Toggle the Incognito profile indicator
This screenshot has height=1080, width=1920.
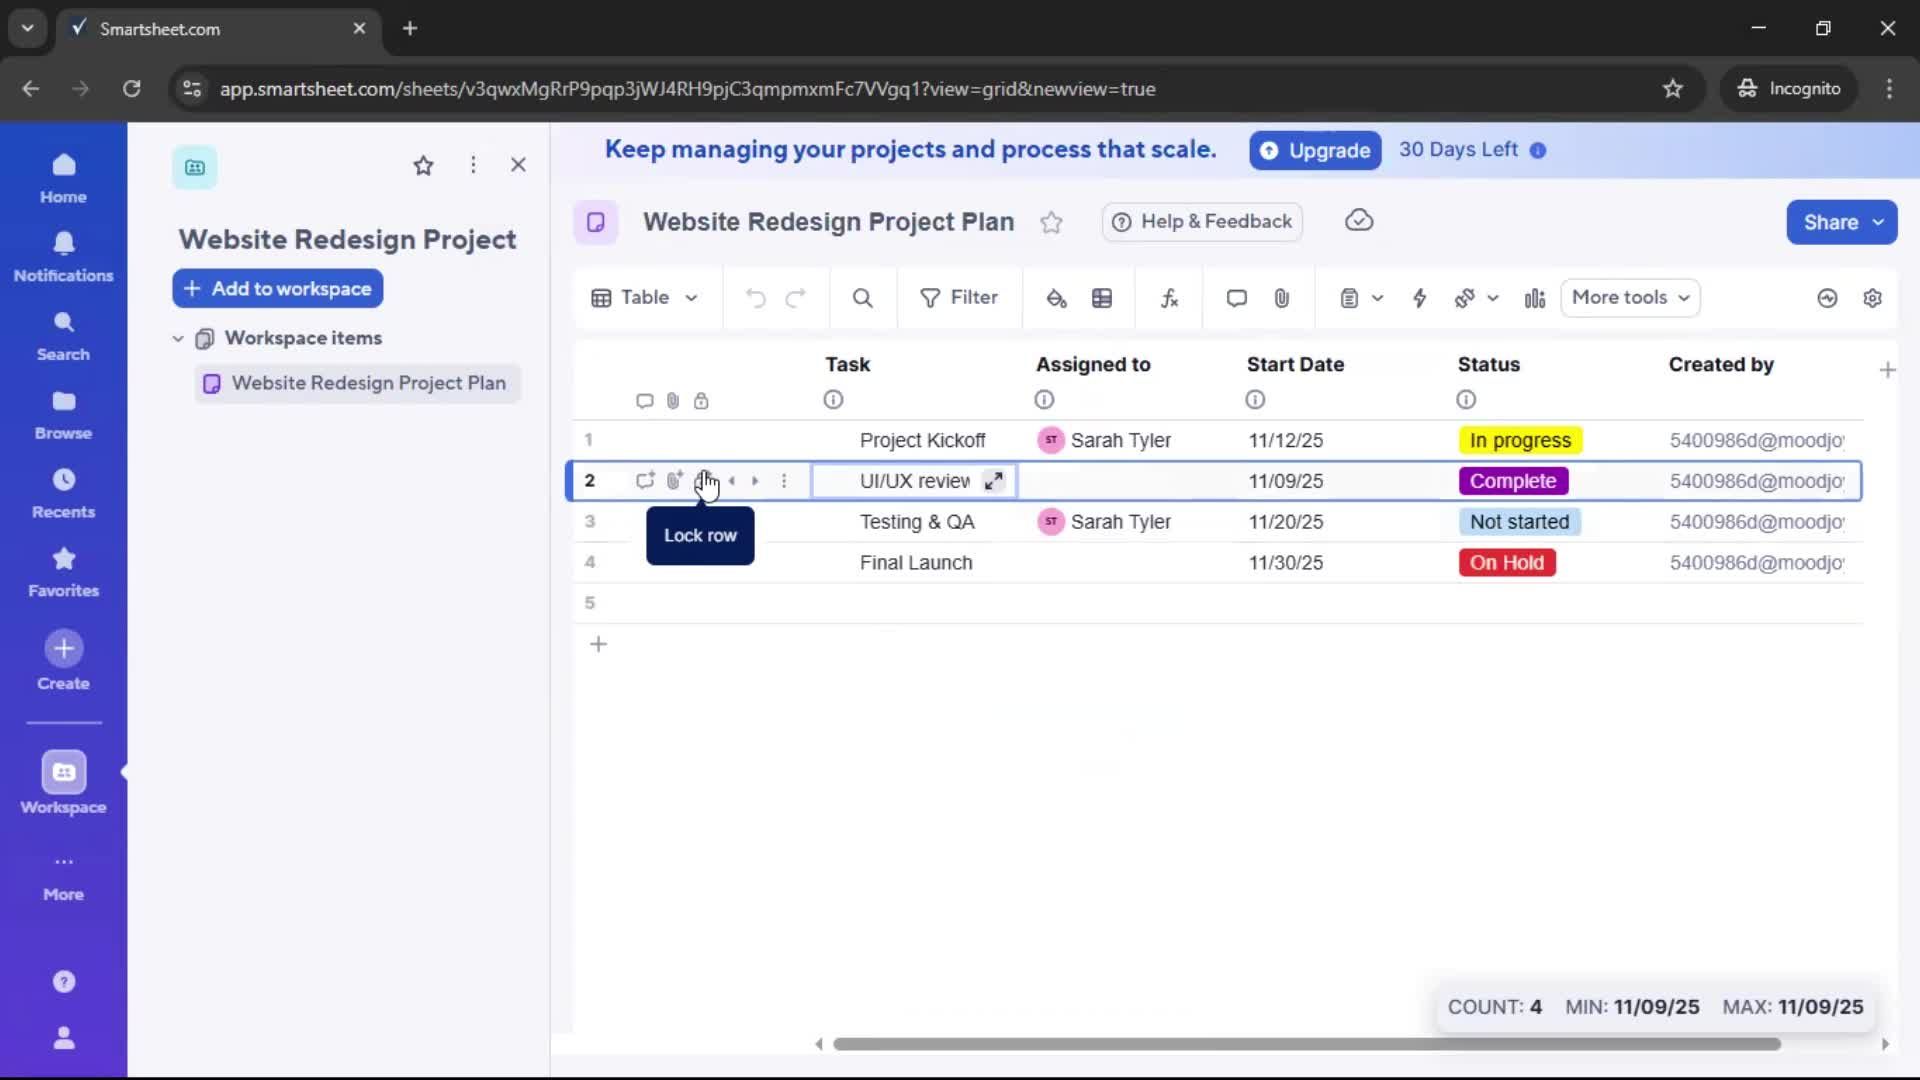pyautogui.click(x=1789, y=88)
